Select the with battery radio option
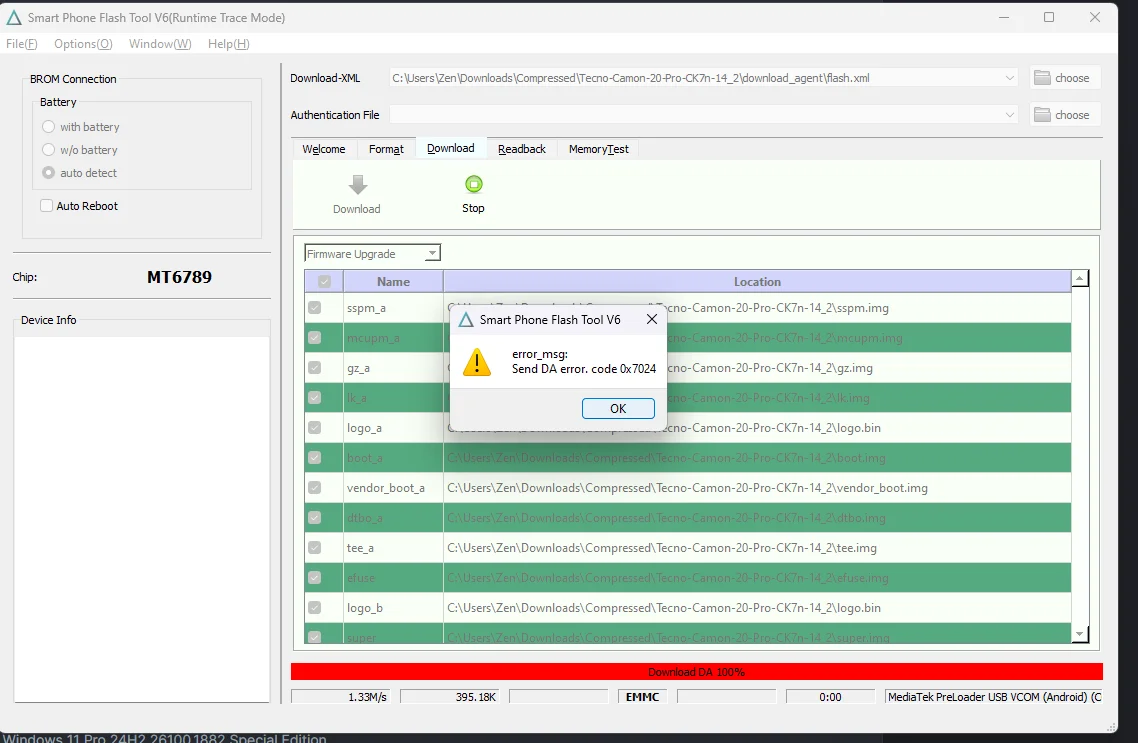 pyautogui.click(x=49, y=126)
